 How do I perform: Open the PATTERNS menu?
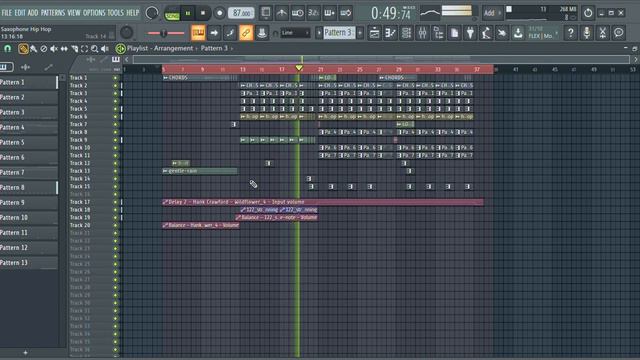(x=53, y=13)
